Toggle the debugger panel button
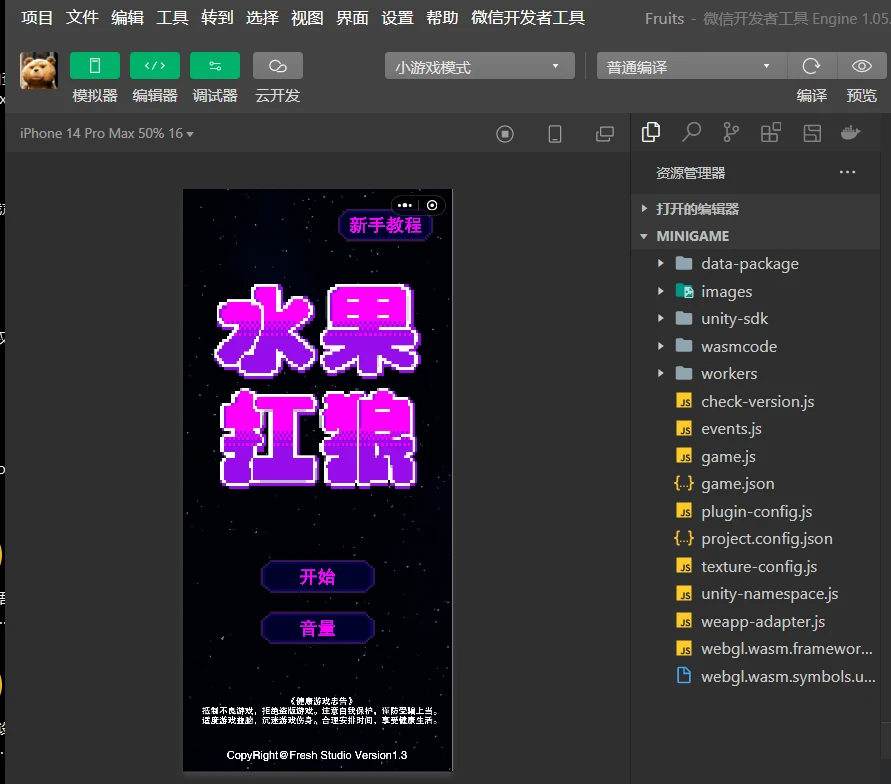Viewport: 891px width, 784px height. click(215, 66)
